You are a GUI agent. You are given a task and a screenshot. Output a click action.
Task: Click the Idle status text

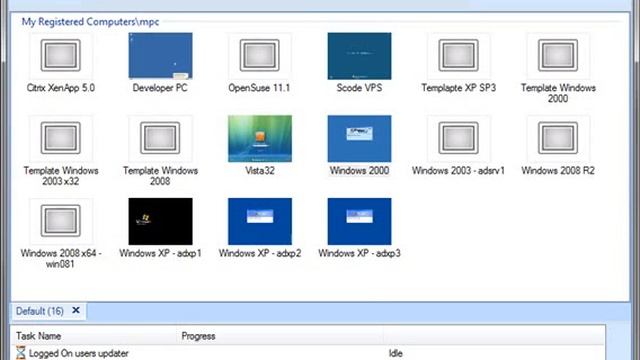click(396, 353)
